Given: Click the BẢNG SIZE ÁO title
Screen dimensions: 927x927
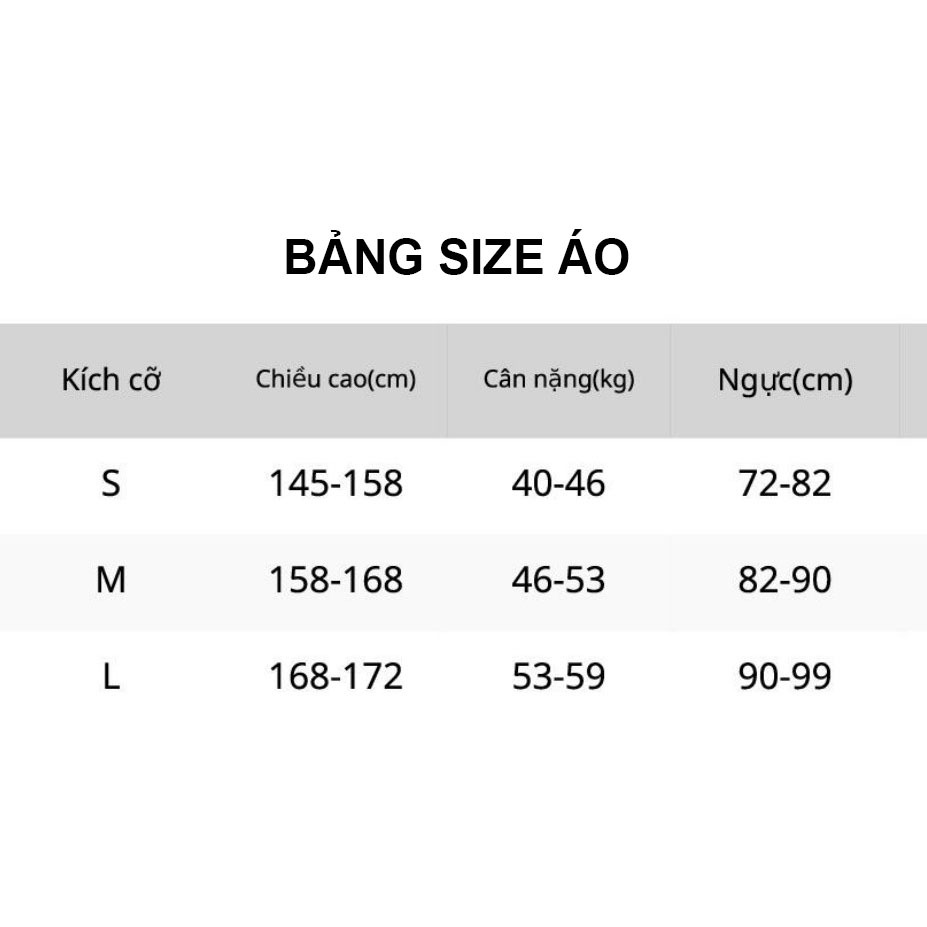Looking at the screenshot, I should point(456,255).
